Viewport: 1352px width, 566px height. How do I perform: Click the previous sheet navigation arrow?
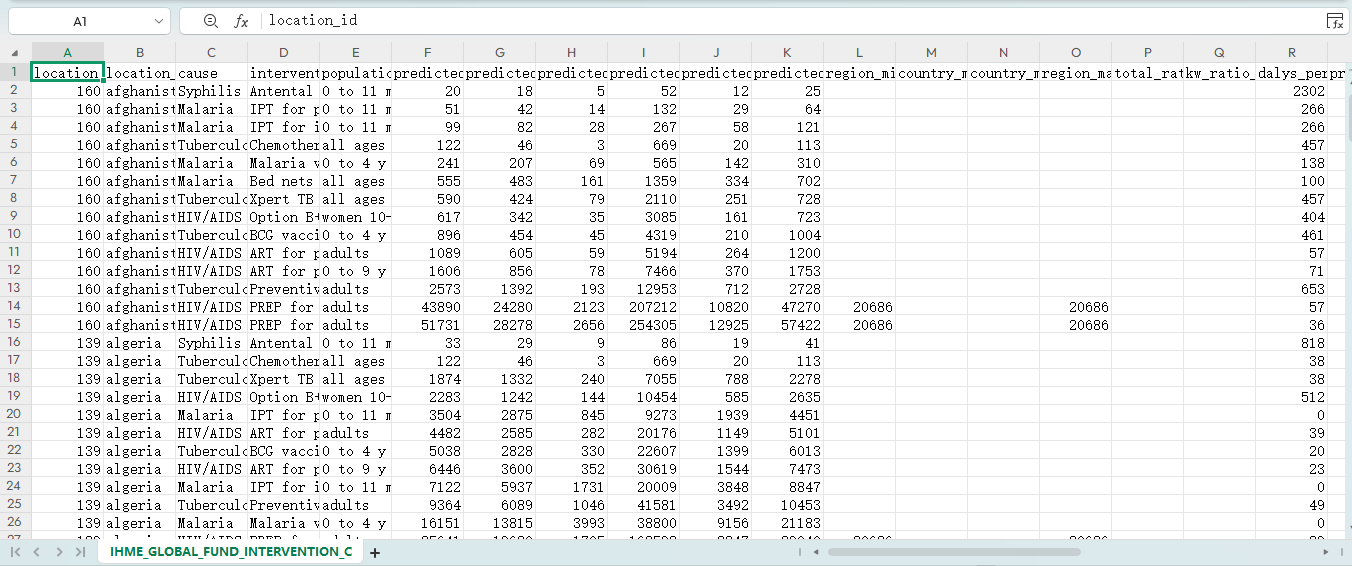(x=36, y=552)
